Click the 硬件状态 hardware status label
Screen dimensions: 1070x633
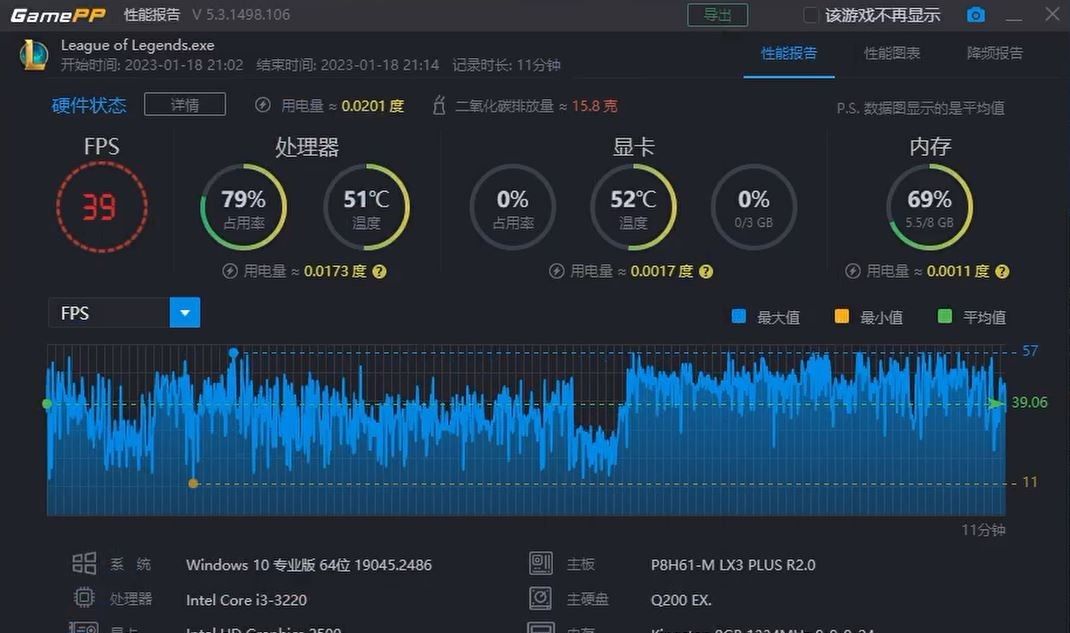[x=88, y=103]
